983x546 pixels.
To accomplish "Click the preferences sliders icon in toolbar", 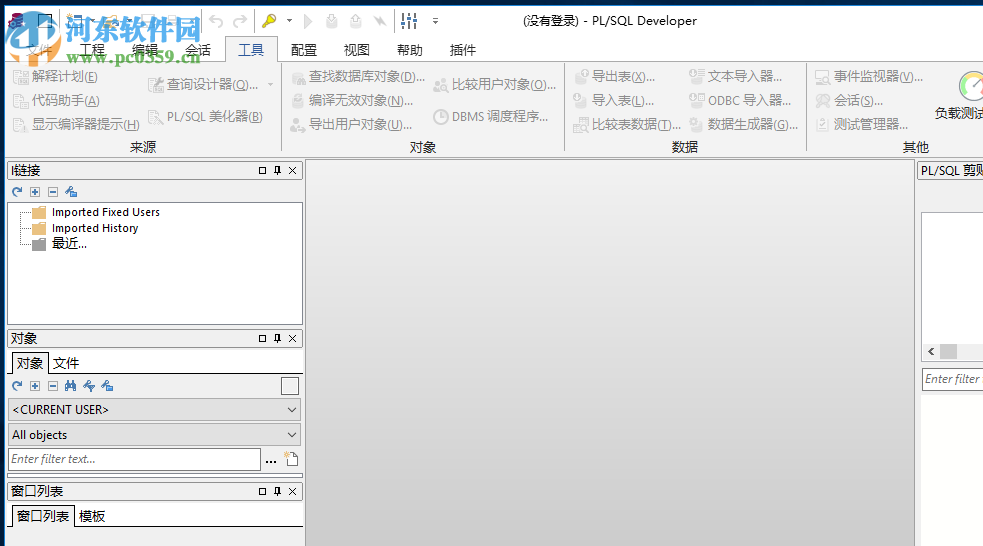I will [x=409, y=21].
